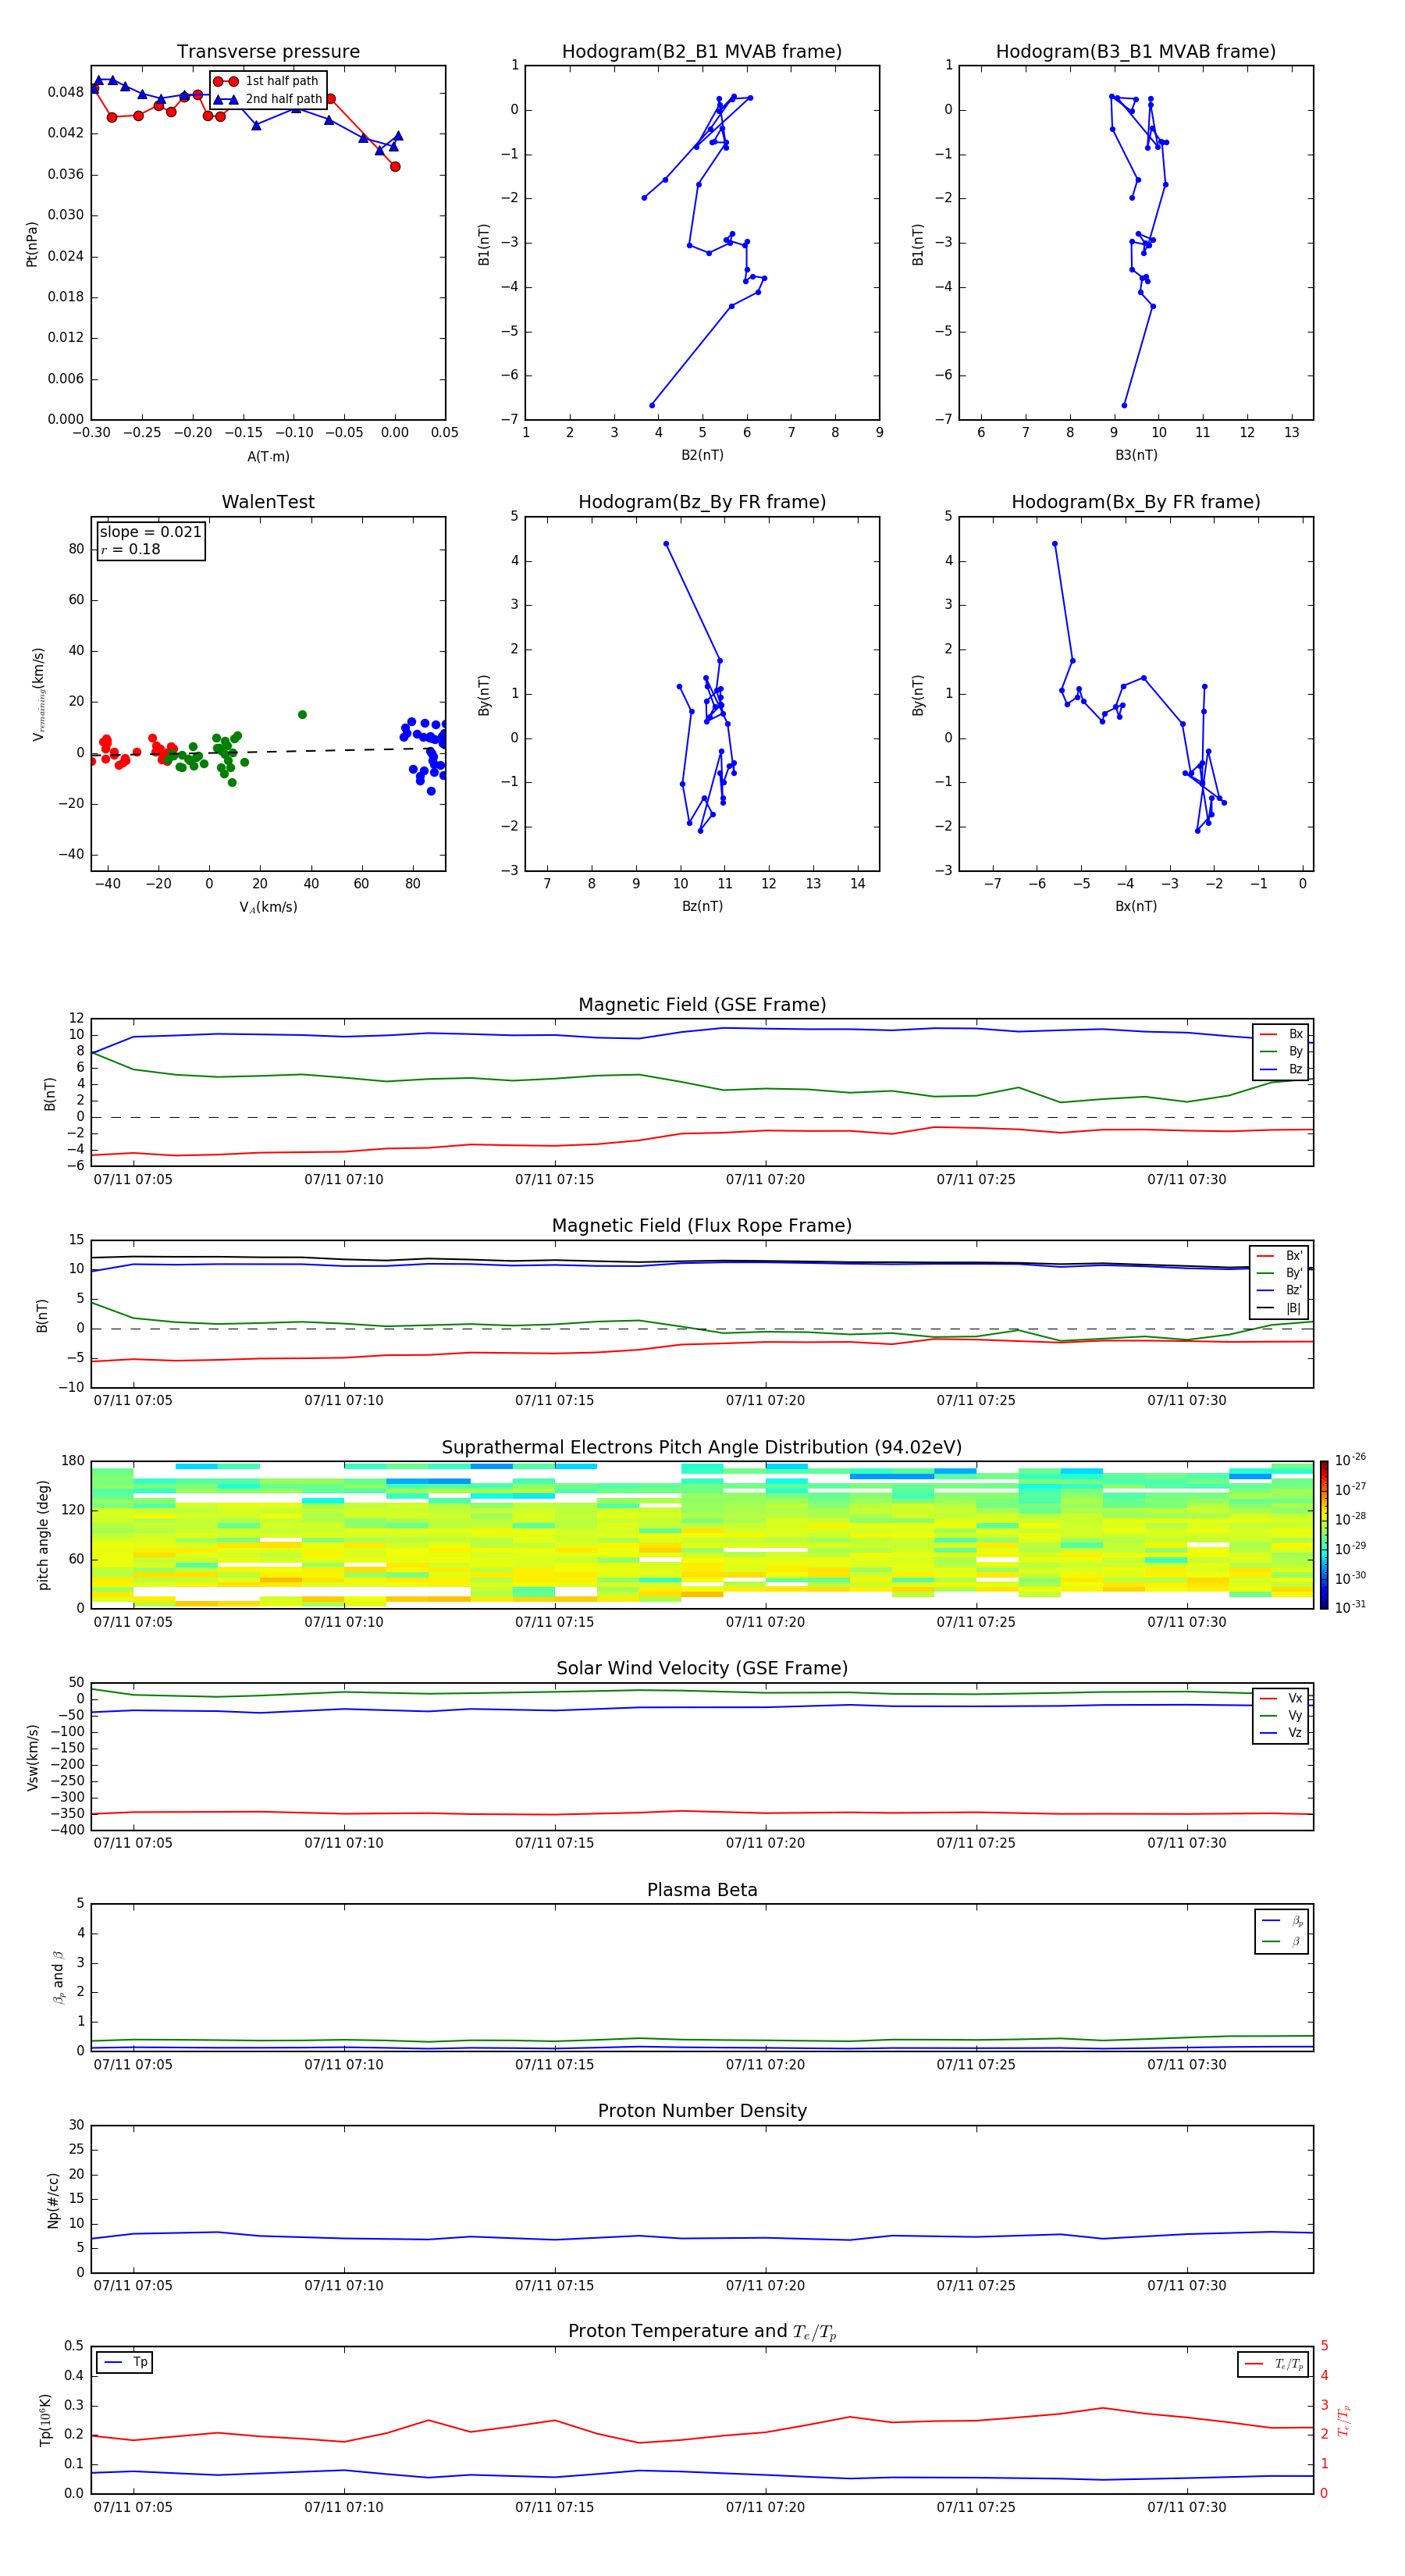Click the "B3(nT)" x-axis label
Screen dimensions: 1405x2576
(1136, 455)
